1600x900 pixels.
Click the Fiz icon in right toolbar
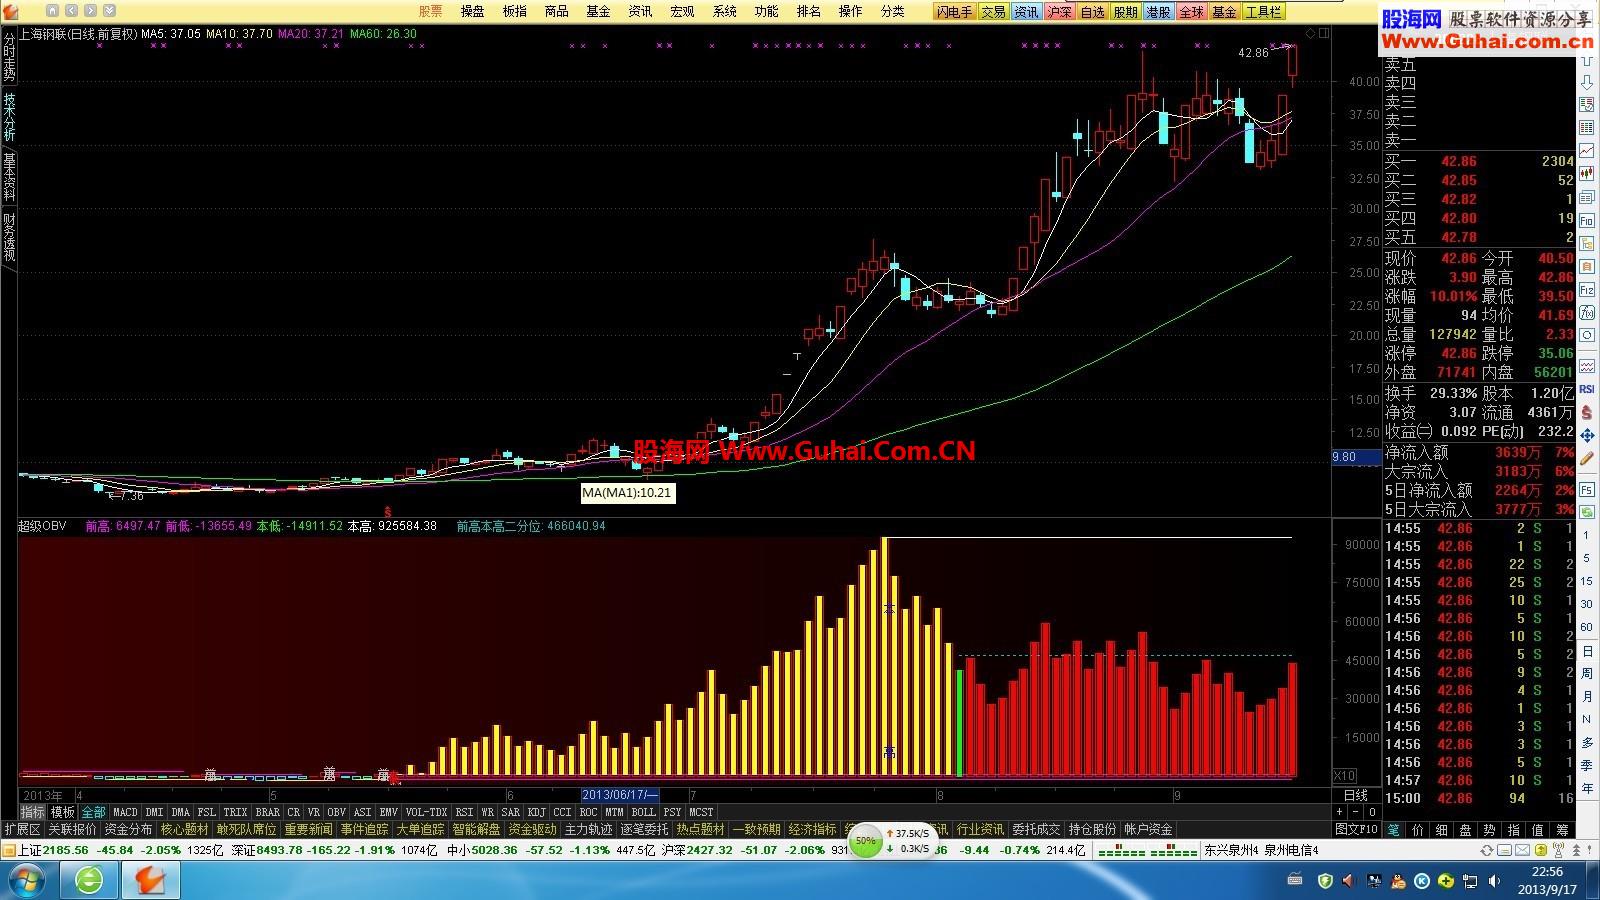1587,290
